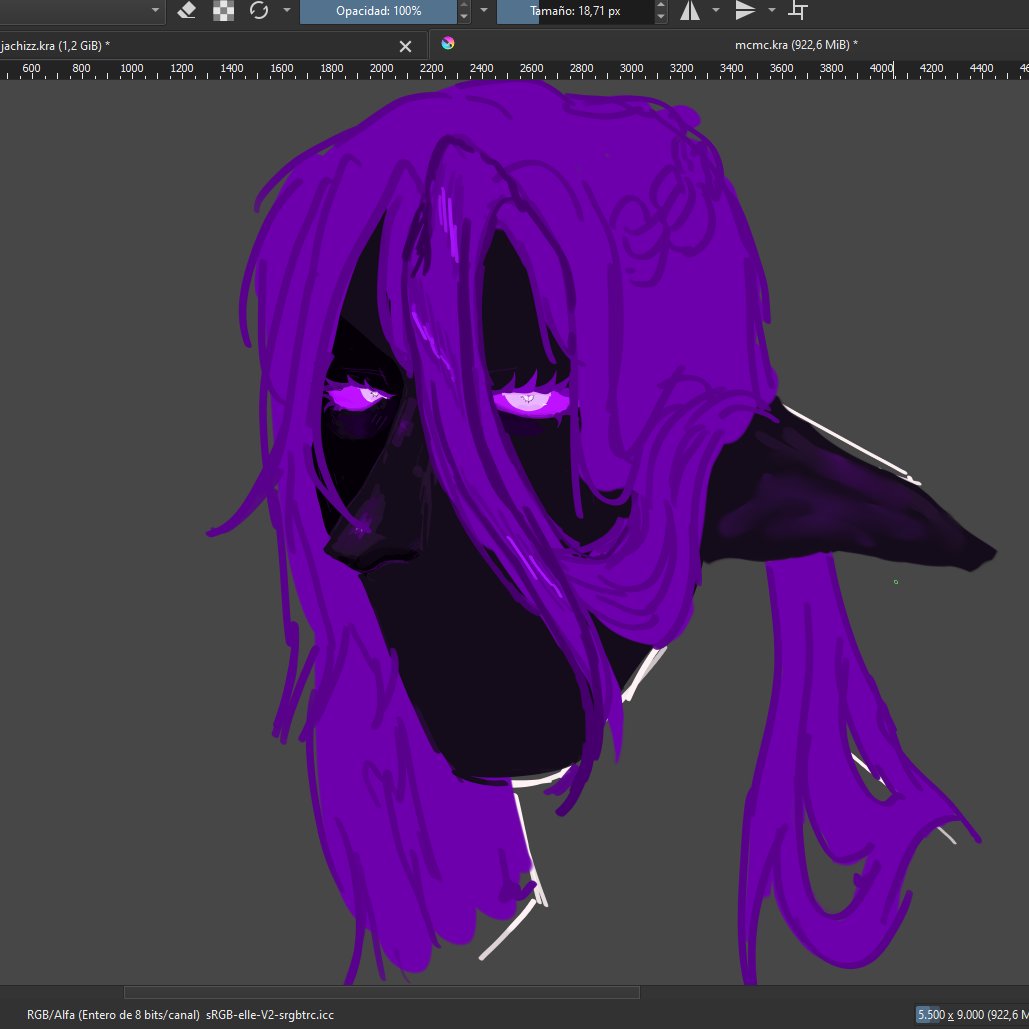Open vertical mirror tool options dropdown
1029x1029 pixels.
pos(772,10)
